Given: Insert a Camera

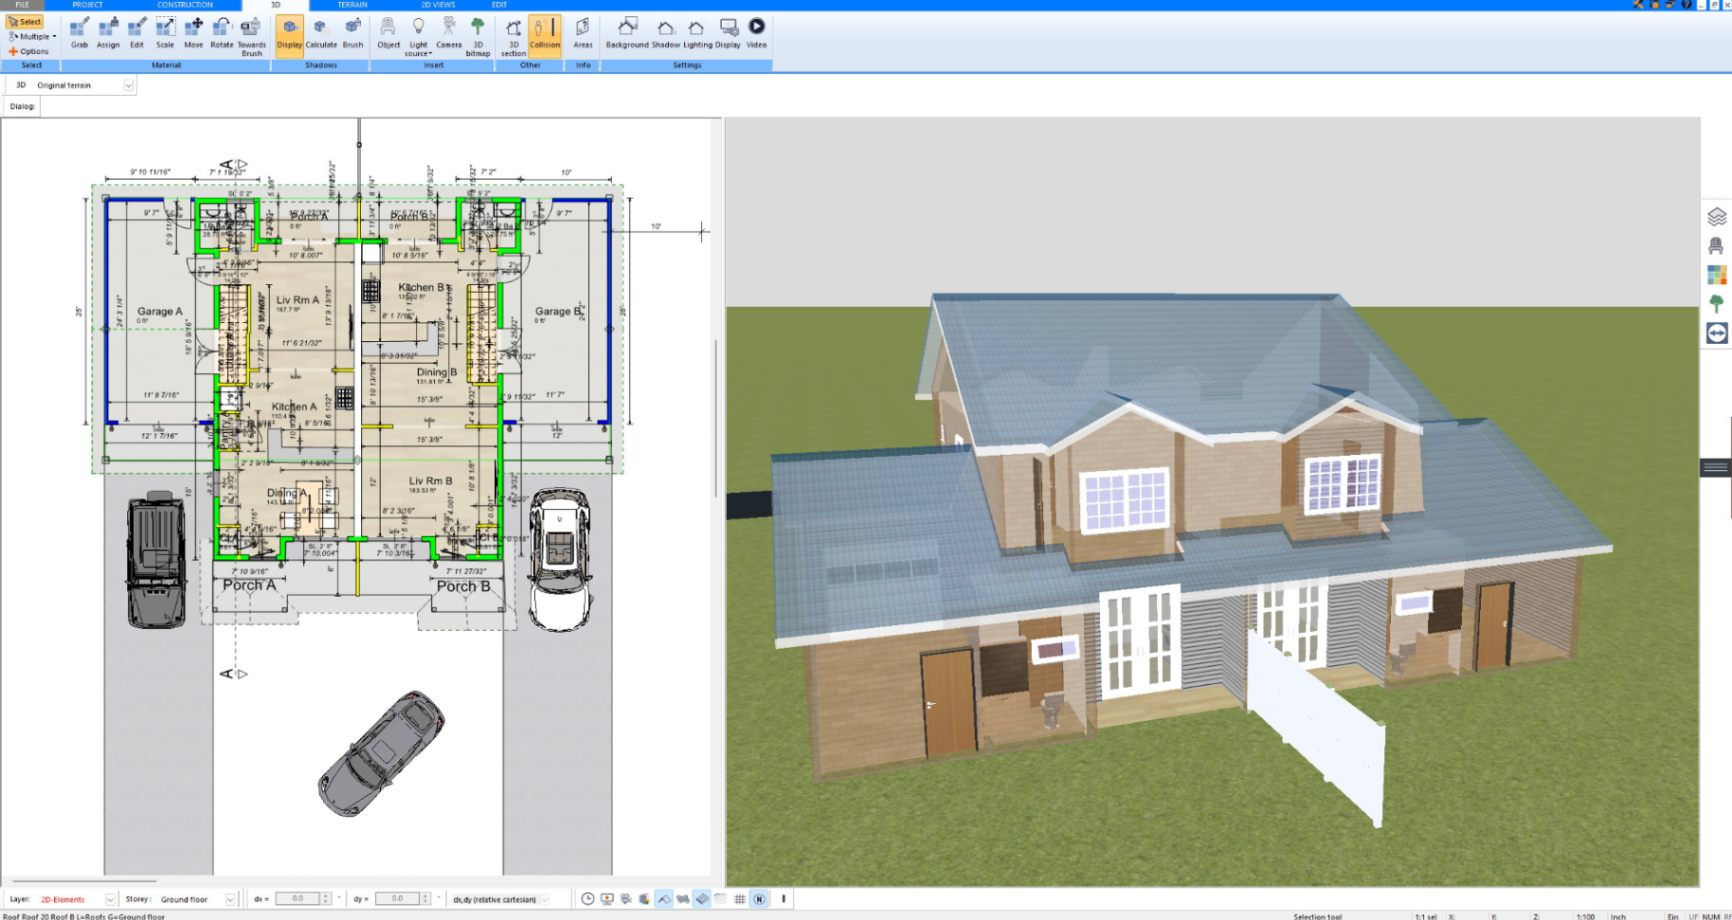Looking at the screenshot, I should click(x=449, y=32).
